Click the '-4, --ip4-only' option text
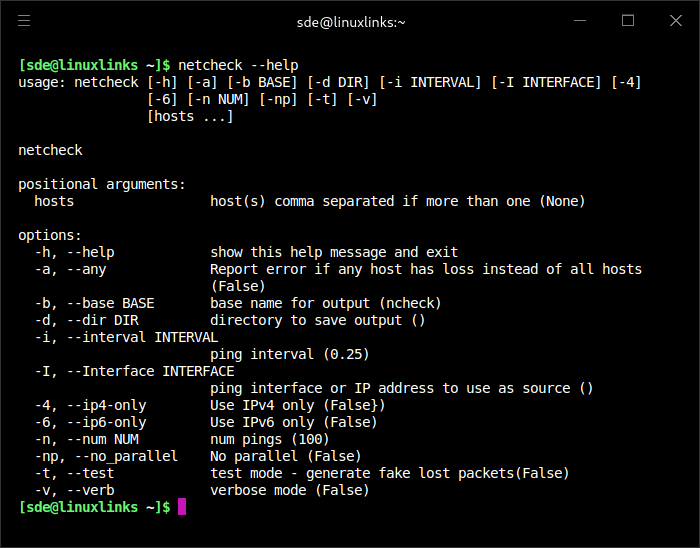Image resolution: width=700 pixels, height=548 pixels. (90, 405)
